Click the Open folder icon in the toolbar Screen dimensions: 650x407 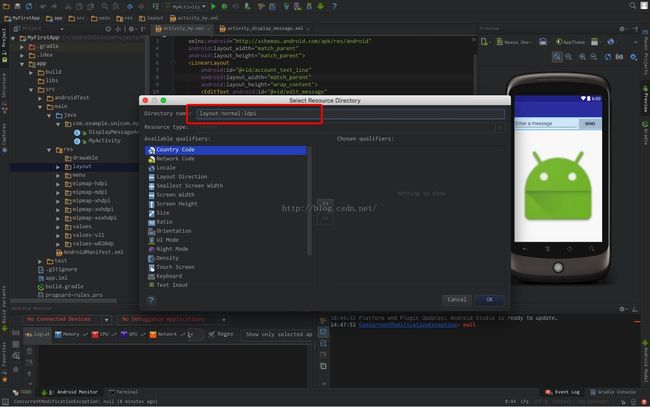tap(6, 6)
